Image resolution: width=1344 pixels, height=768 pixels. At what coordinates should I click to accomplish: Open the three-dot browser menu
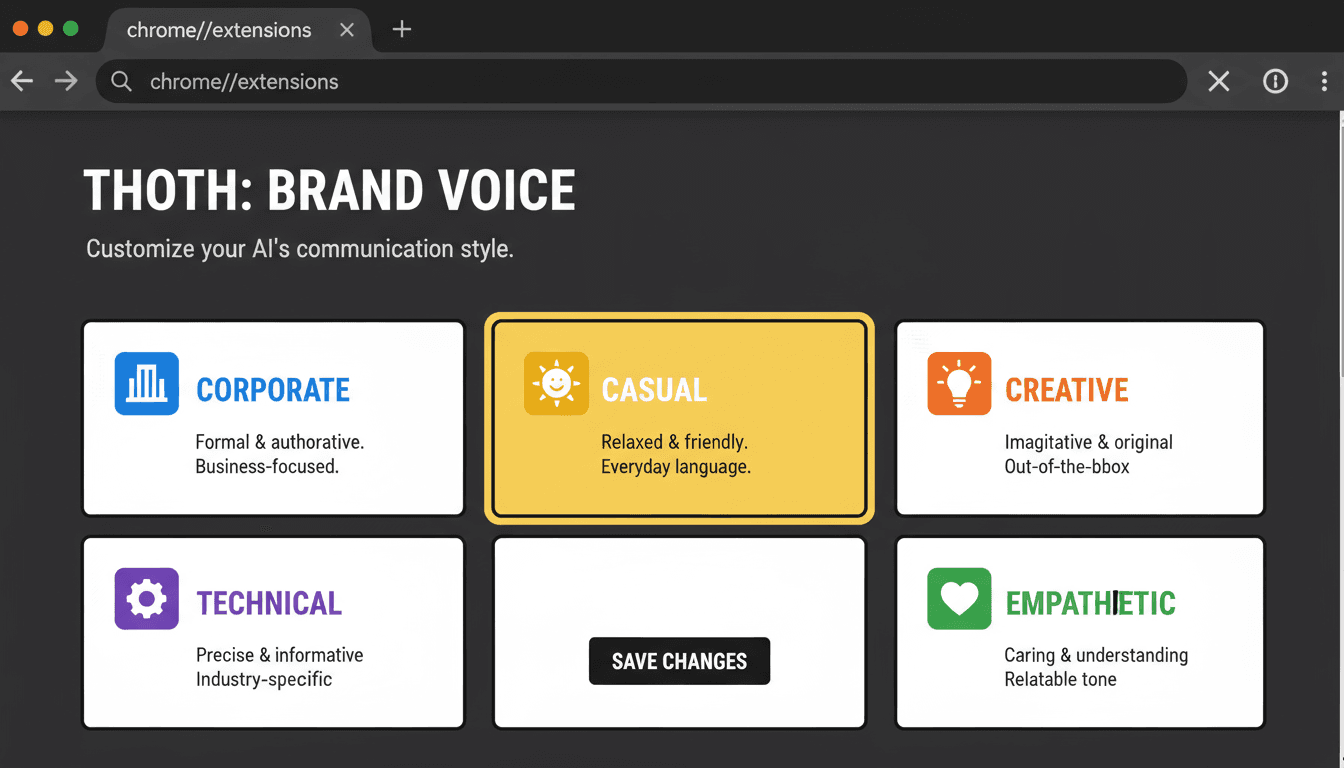click(1324, 82)
